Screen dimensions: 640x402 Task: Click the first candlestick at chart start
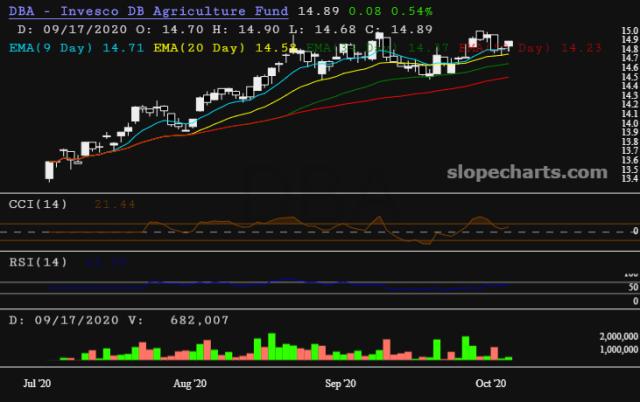[x=49, y=170]
